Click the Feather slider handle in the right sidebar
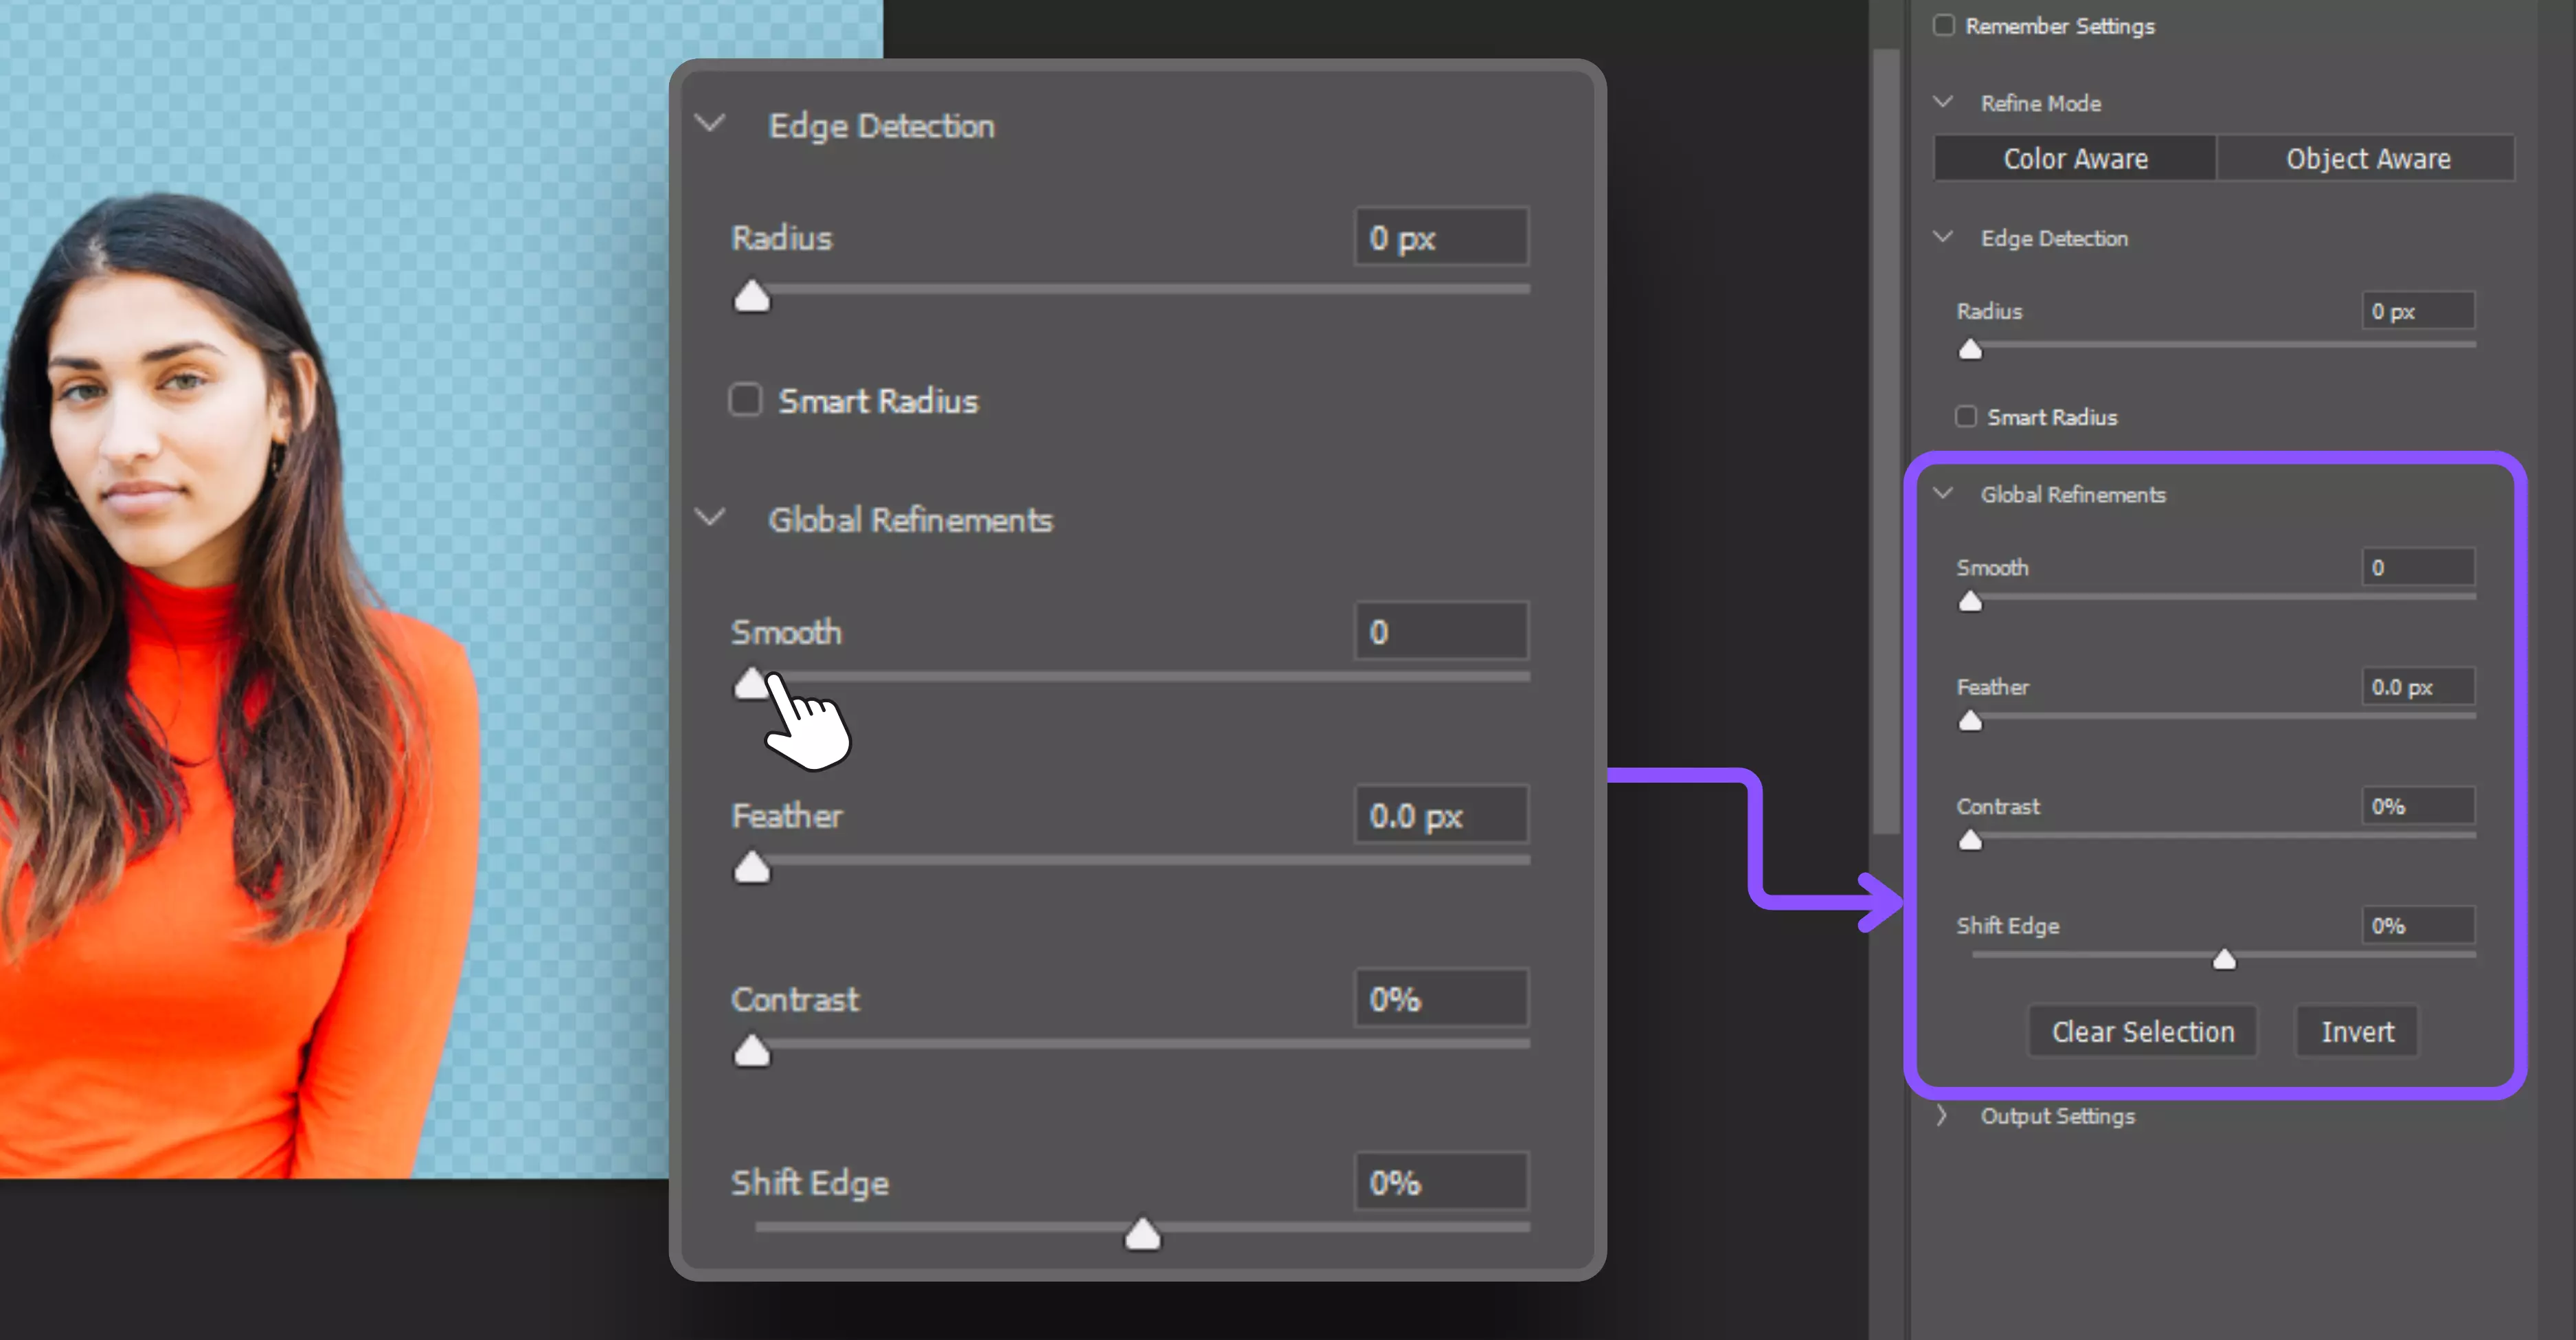Image resolution: width=2576 pixels, height=1340 pixels. [1970, 721]
